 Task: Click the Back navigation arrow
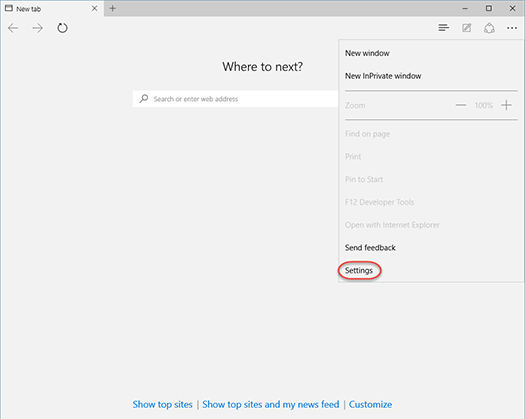[x=13, y=28]
